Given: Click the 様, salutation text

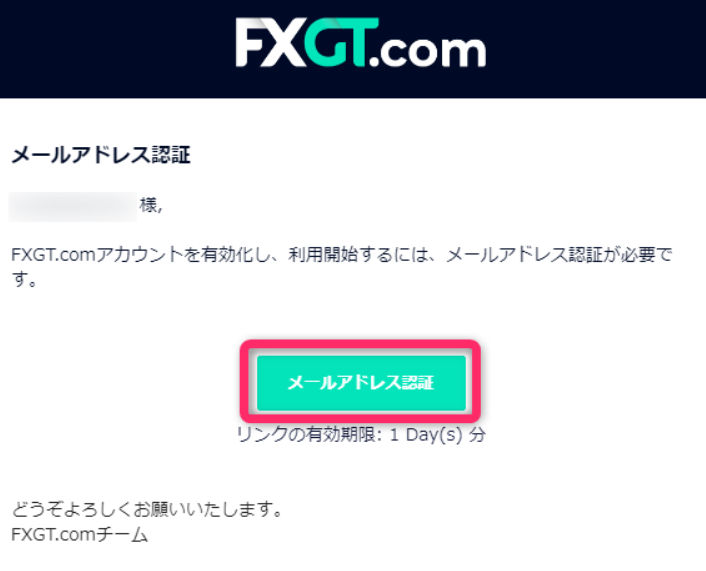Looking at the screenshot, I should click(x=150, y=206).
